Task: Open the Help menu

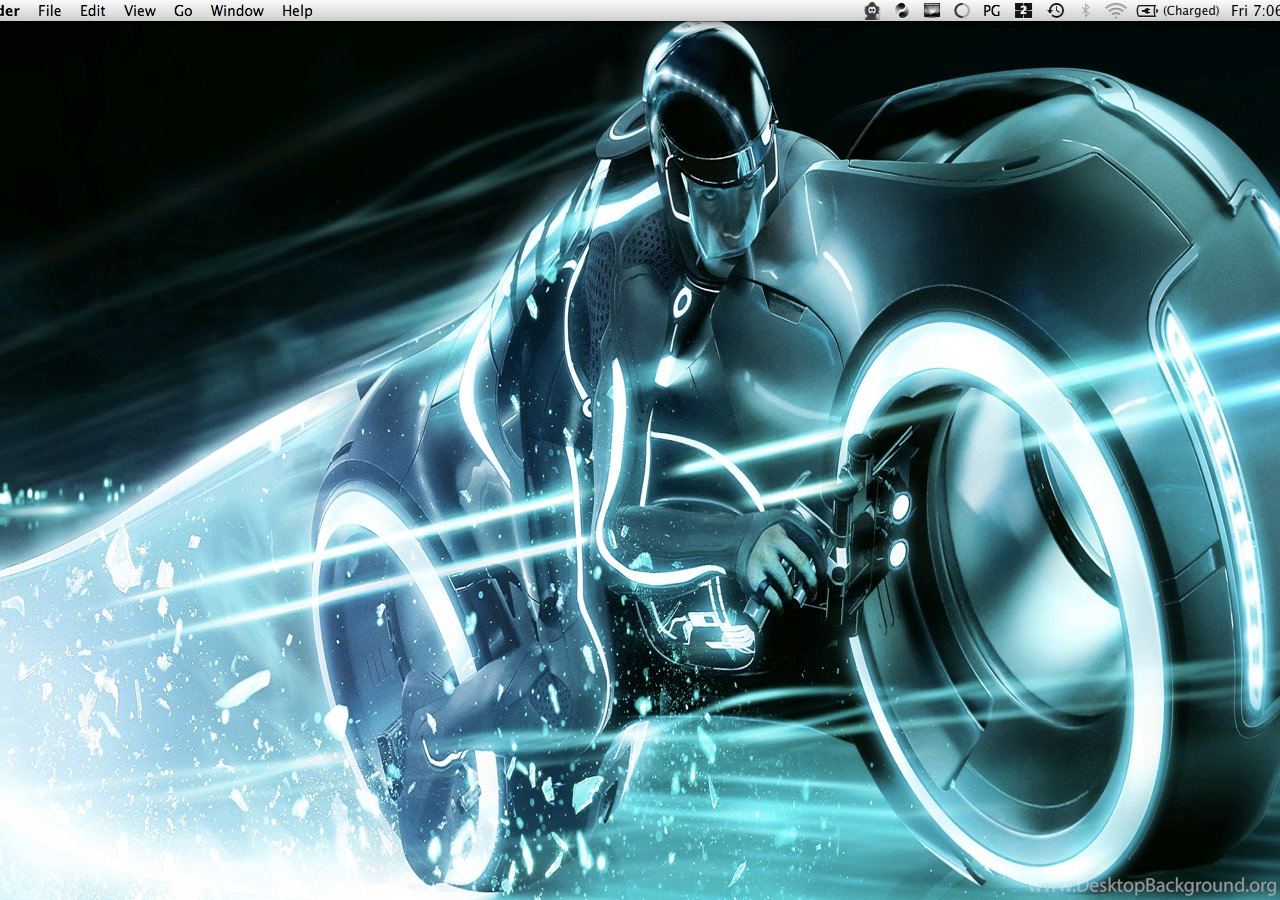Action: (x=297, y=11)
